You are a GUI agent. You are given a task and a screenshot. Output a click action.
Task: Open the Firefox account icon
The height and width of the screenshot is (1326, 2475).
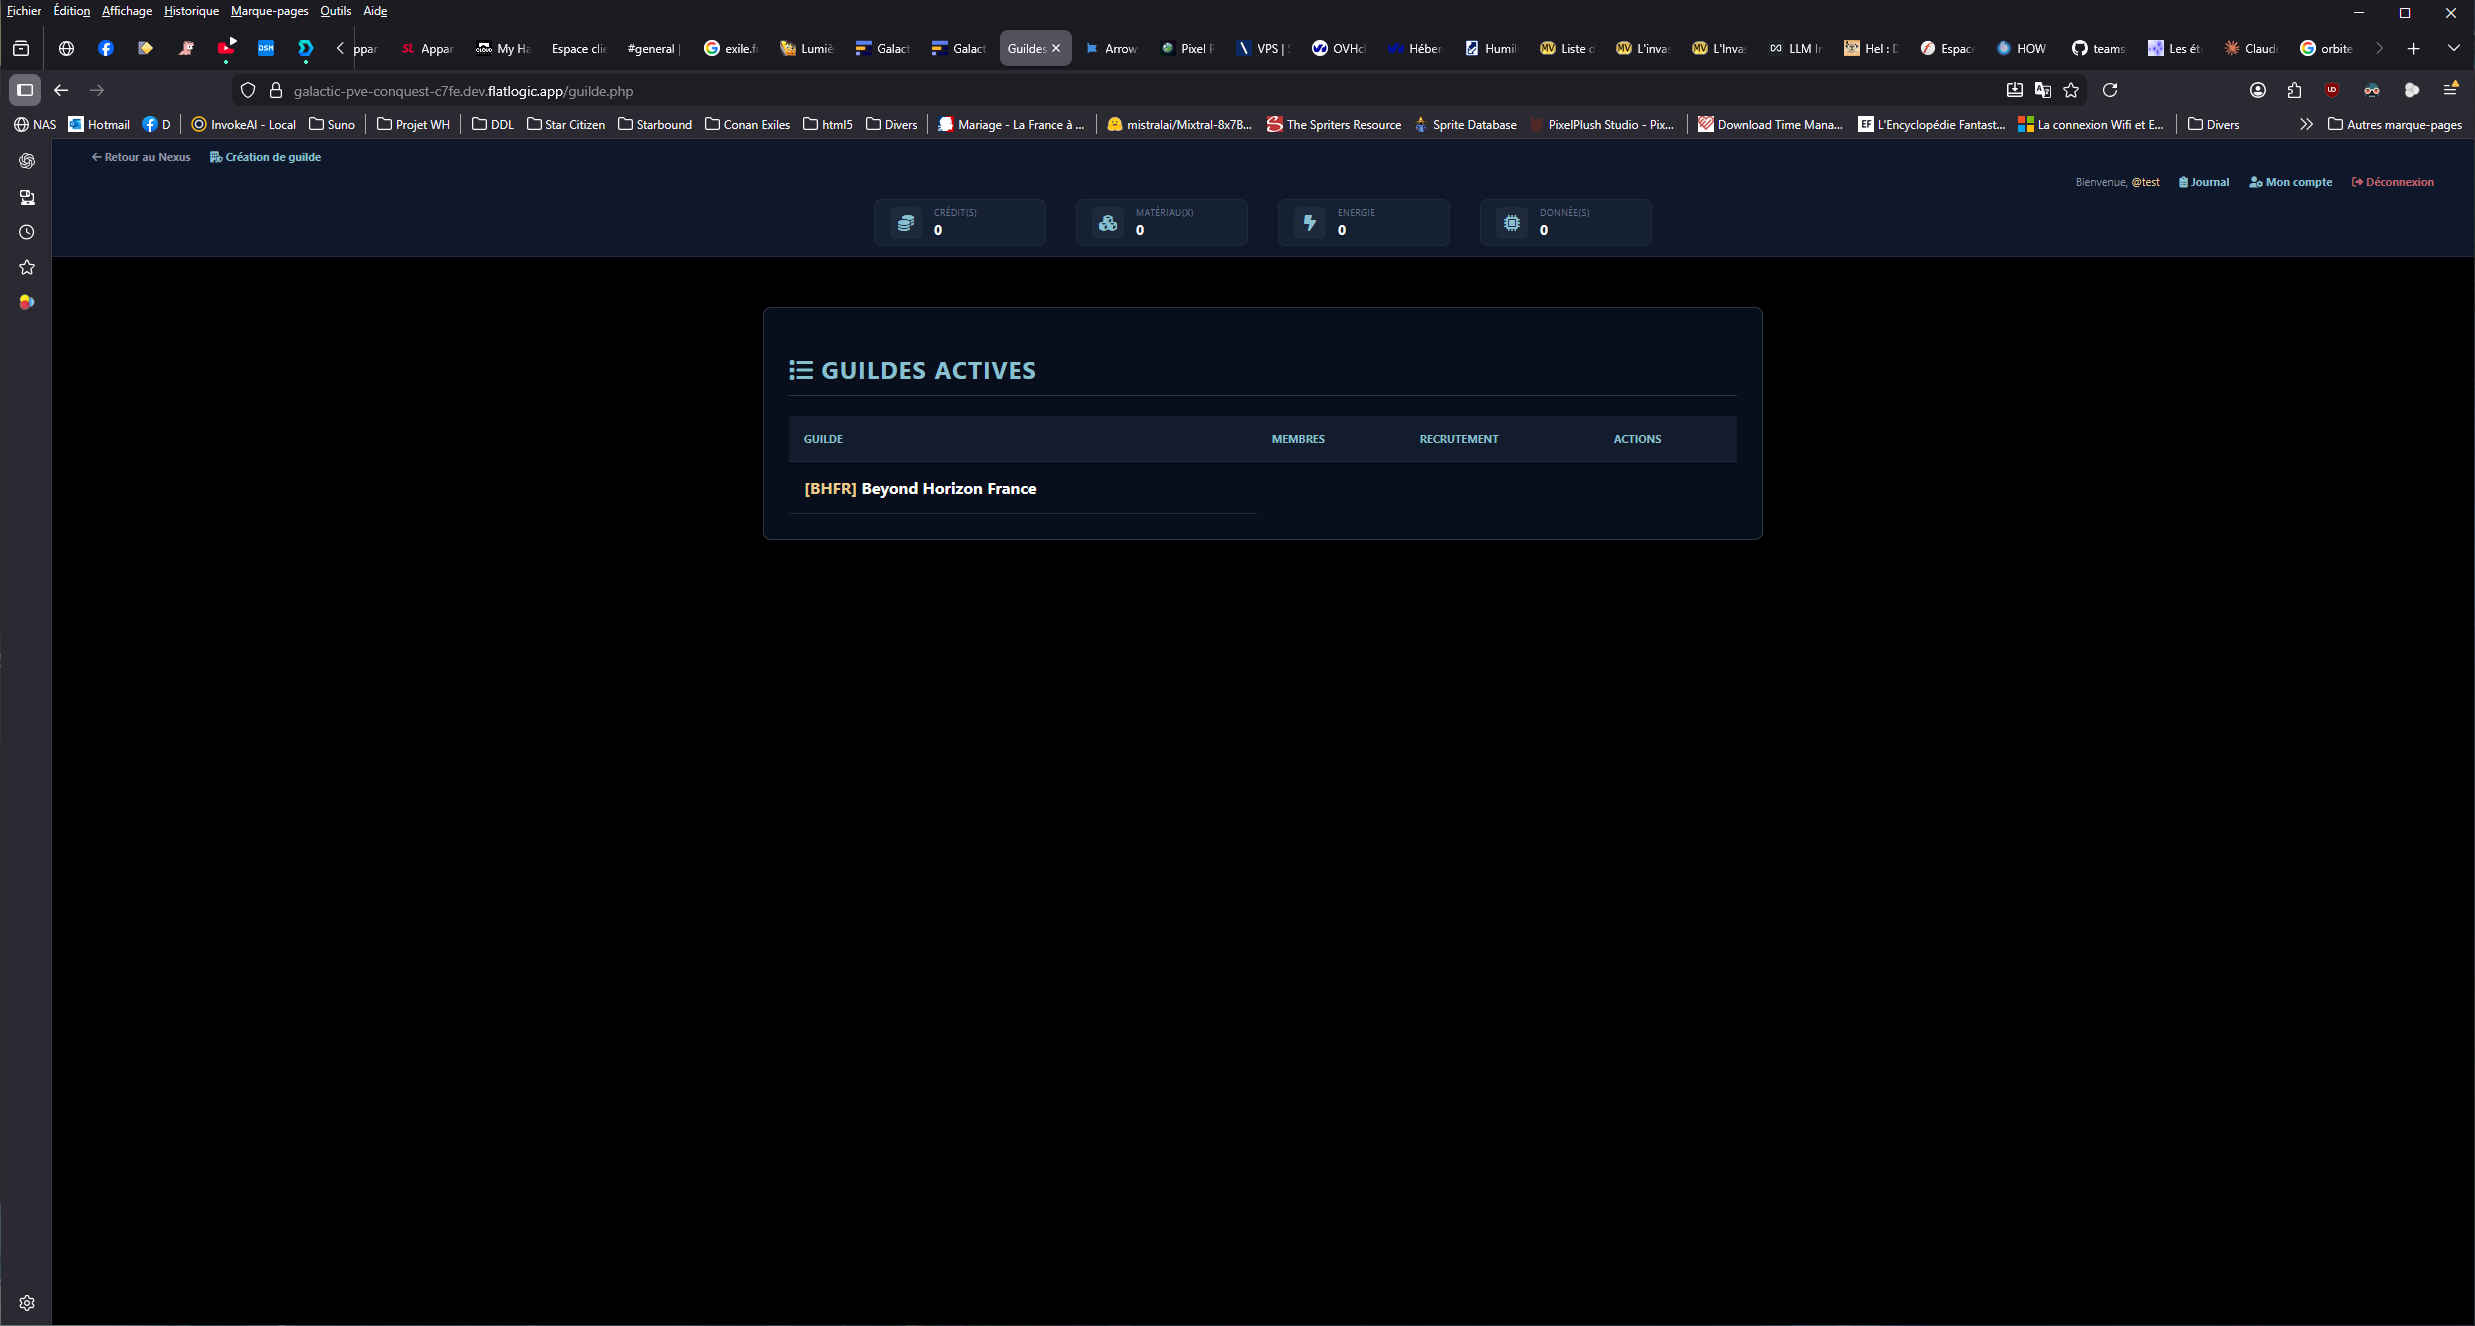click(2258, 90)
